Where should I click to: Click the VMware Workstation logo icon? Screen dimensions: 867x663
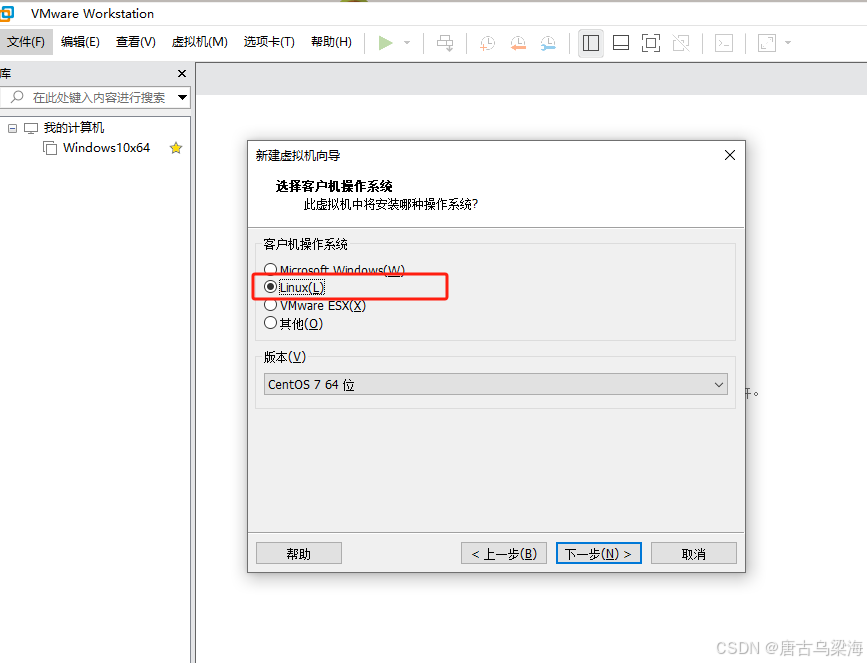click(x=7, y=13)
